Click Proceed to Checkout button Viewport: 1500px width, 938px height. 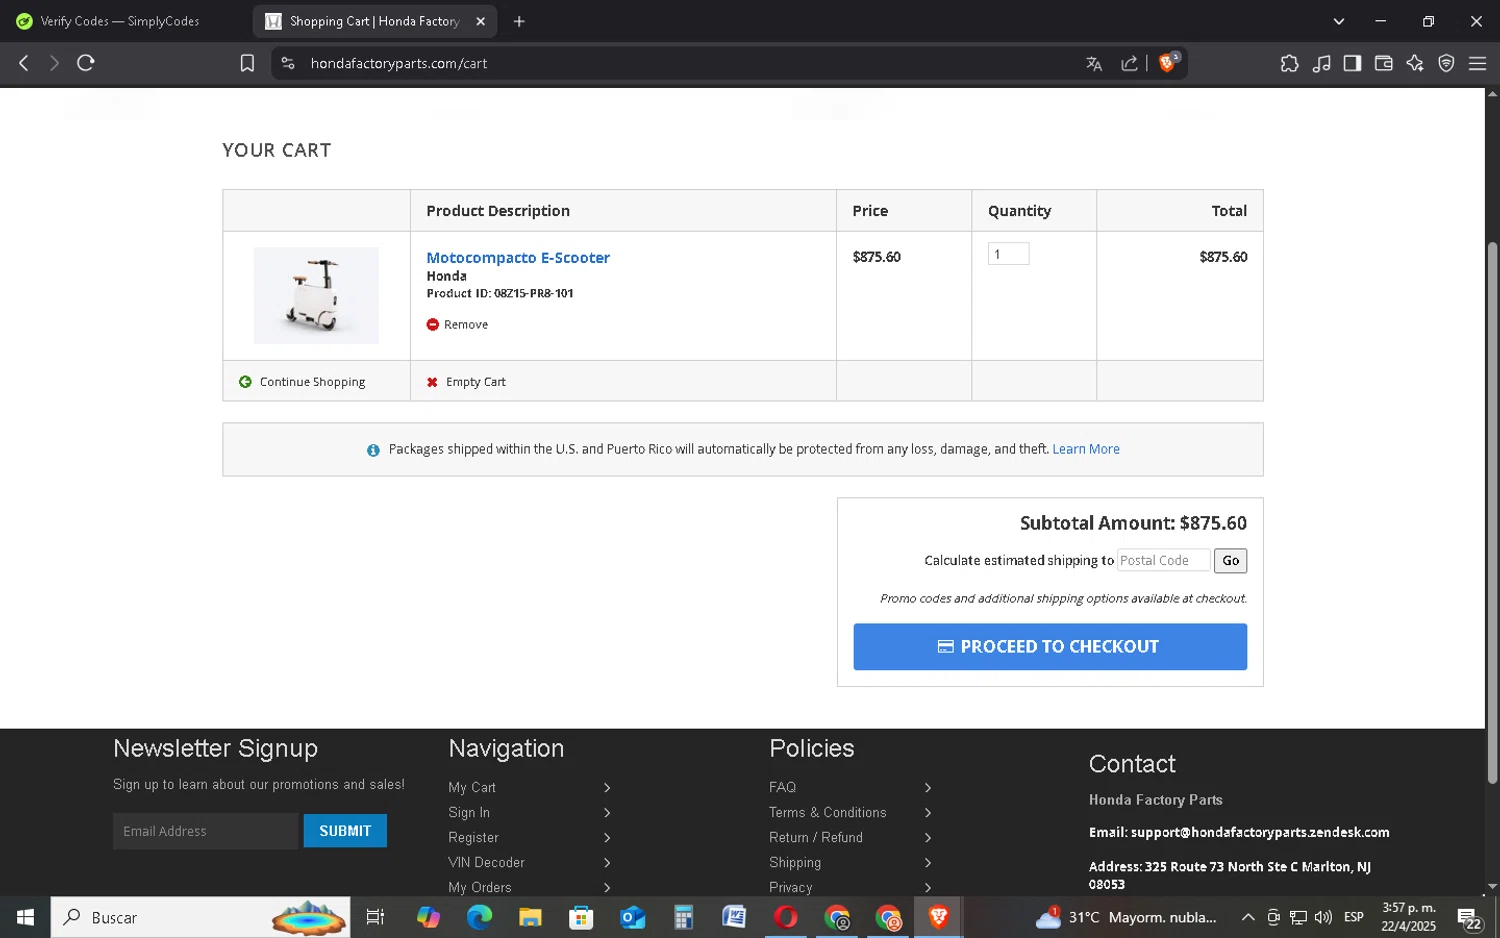point(1050,646)
